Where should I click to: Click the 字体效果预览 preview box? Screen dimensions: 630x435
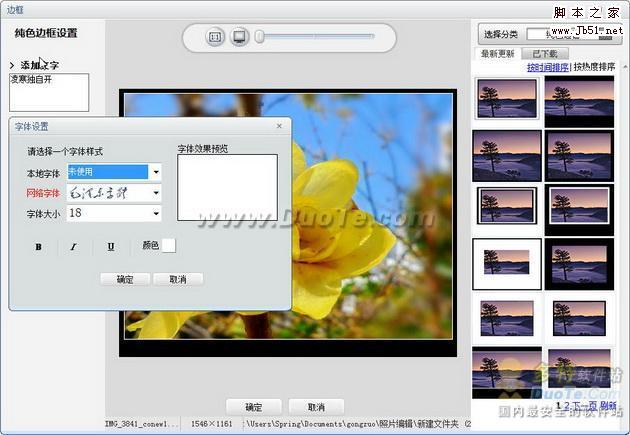[x=227, y=188]
